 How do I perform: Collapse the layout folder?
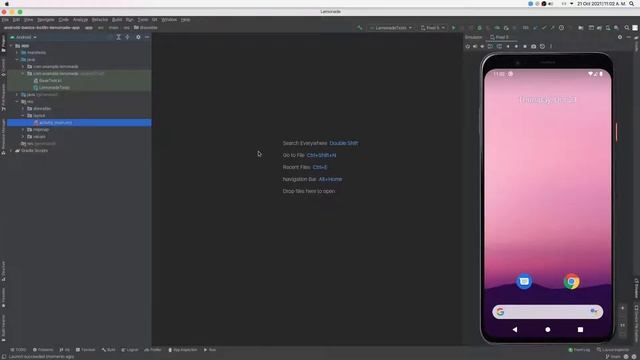click(x=23, y=116)
